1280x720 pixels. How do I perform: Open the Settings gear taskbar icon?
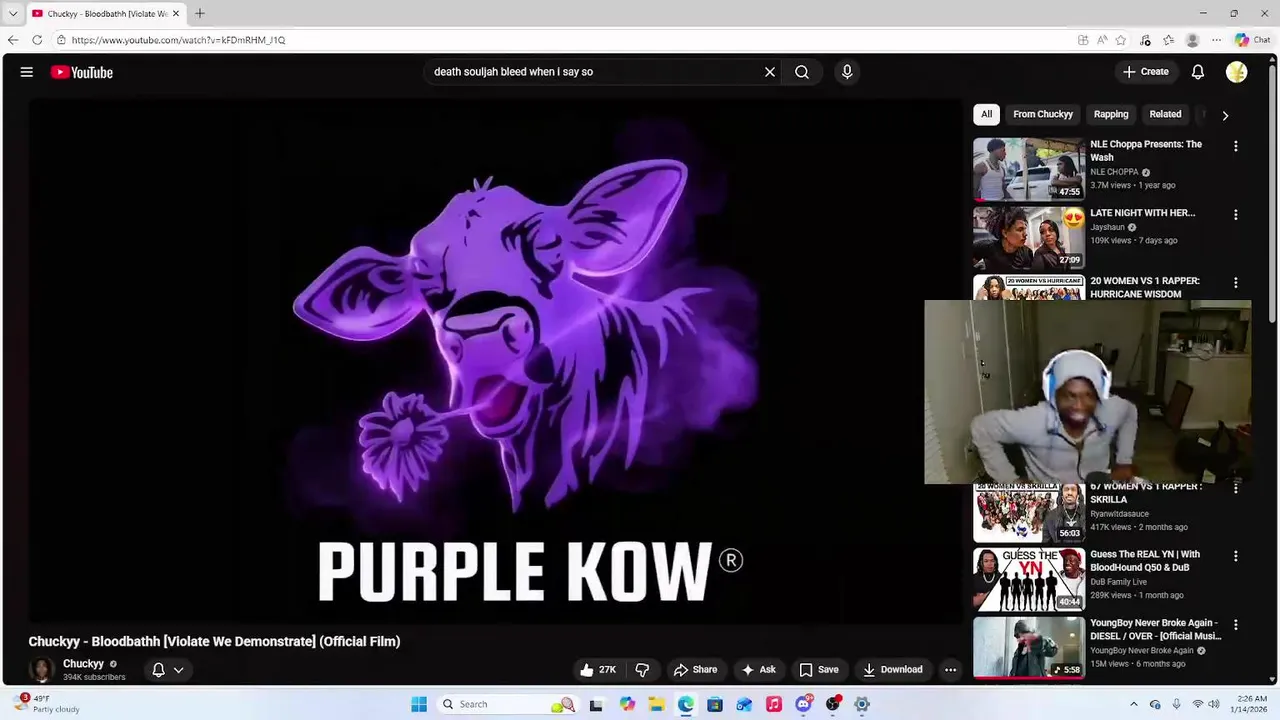(862, 704)
